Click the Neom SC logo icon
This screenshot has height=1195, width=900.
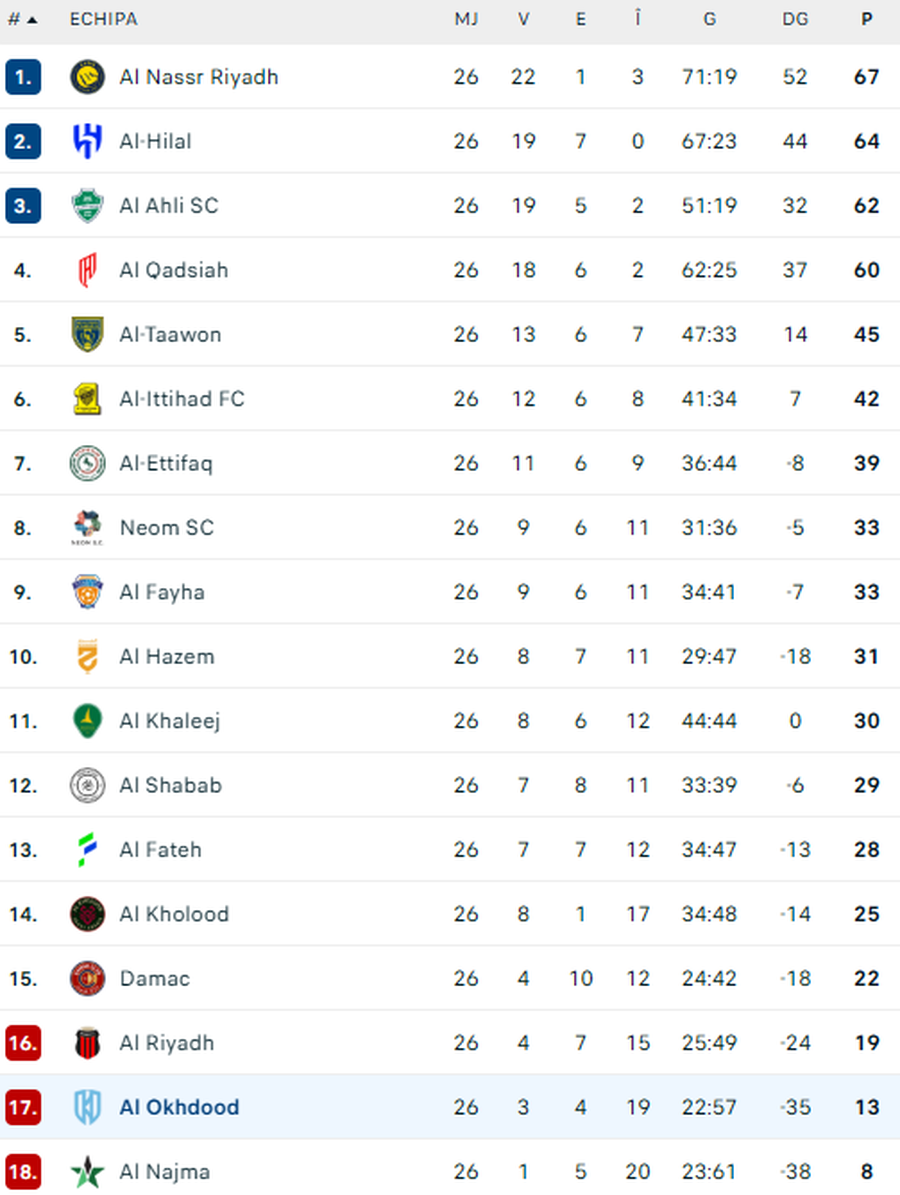click(x=88, y=527)
